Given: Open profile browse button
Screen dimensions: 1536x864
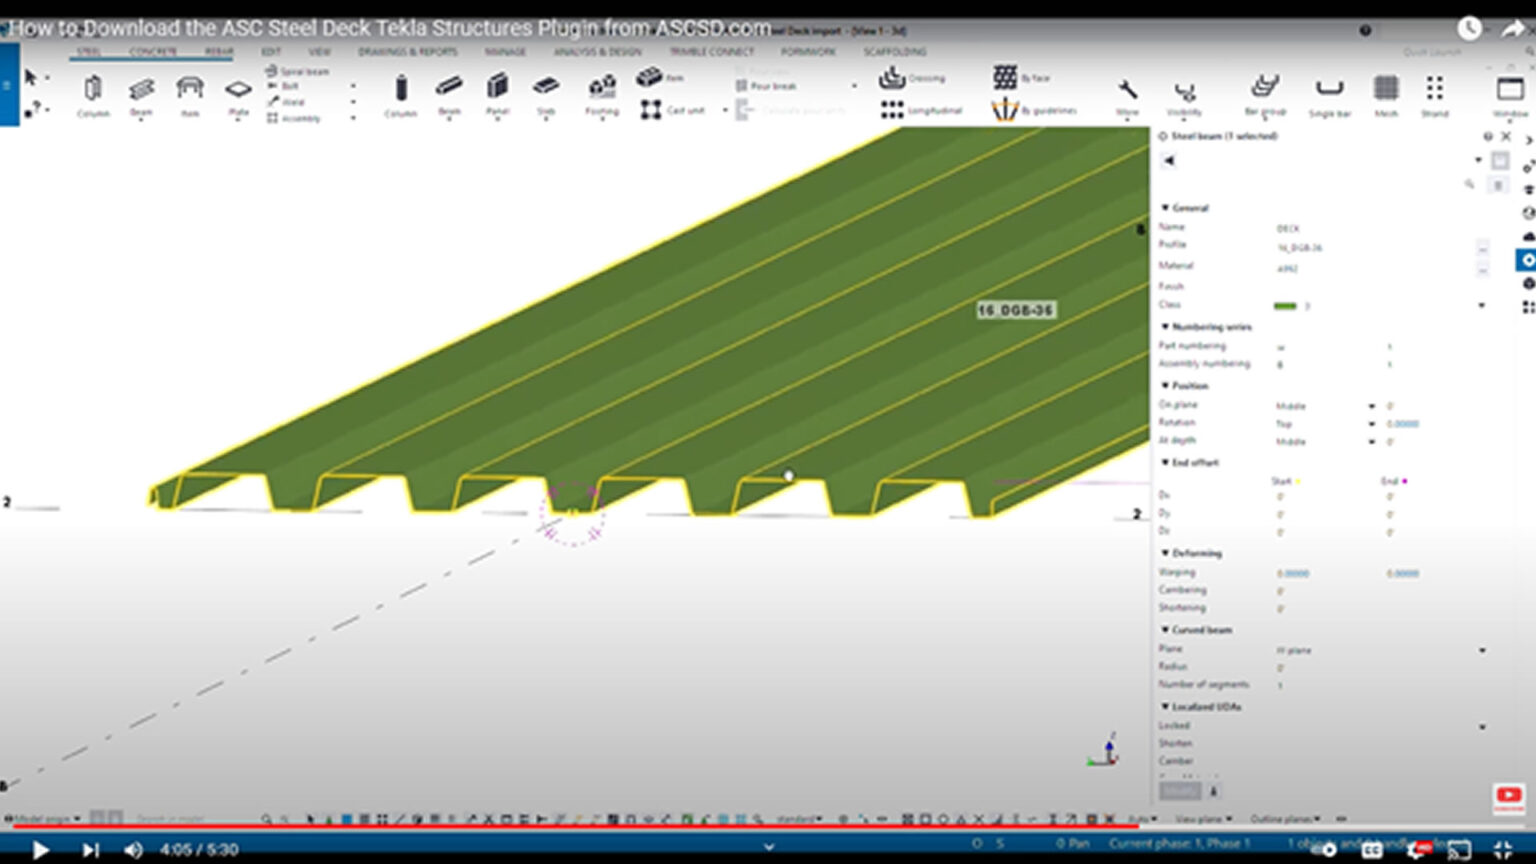Looking at the screenshot, I should pyautogui.click(x=1483, y=248).
